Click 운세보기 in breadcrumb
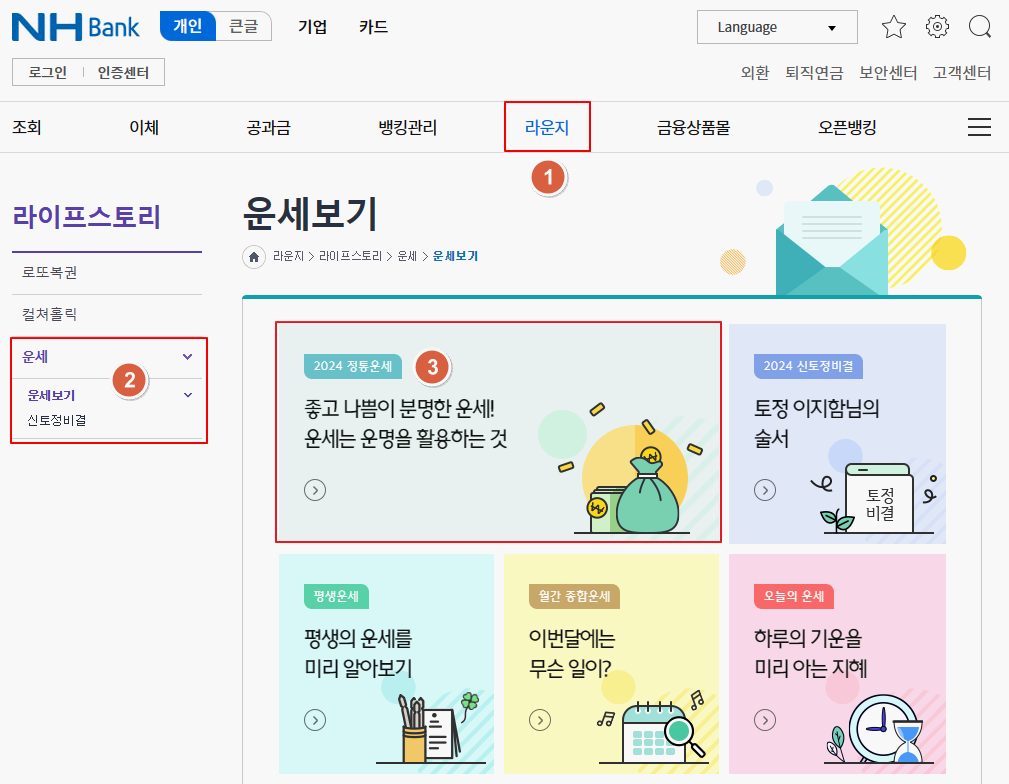 [455, 256]
